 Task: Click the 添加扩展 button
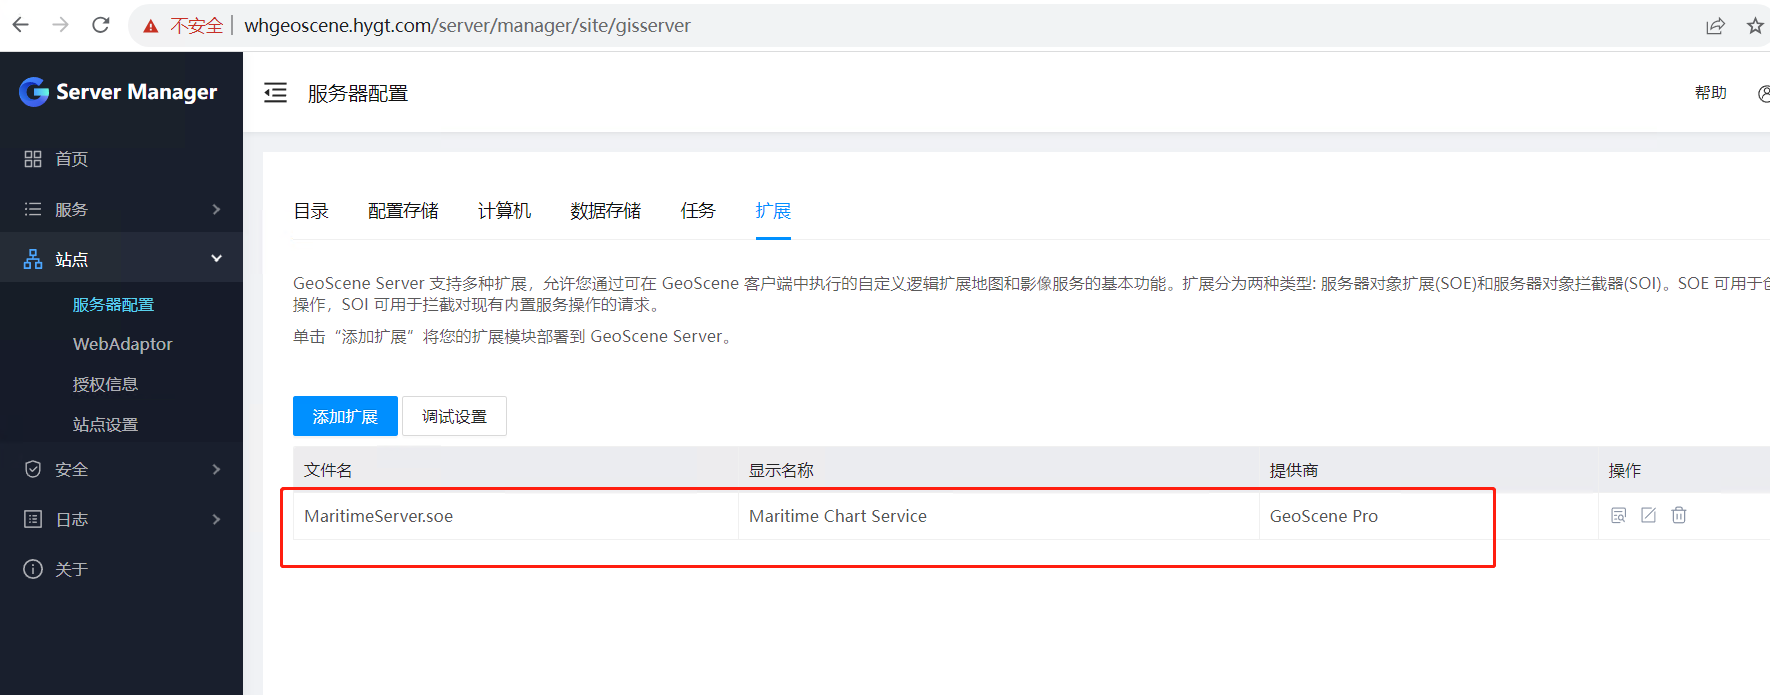(345, 416)
